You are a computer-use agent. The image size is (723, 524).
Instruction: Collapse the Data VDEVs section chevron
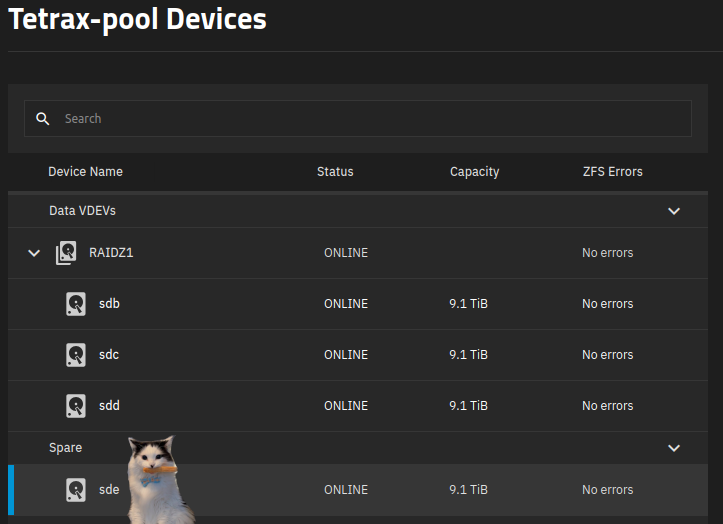pyautogui.click(x=674, y=211)
